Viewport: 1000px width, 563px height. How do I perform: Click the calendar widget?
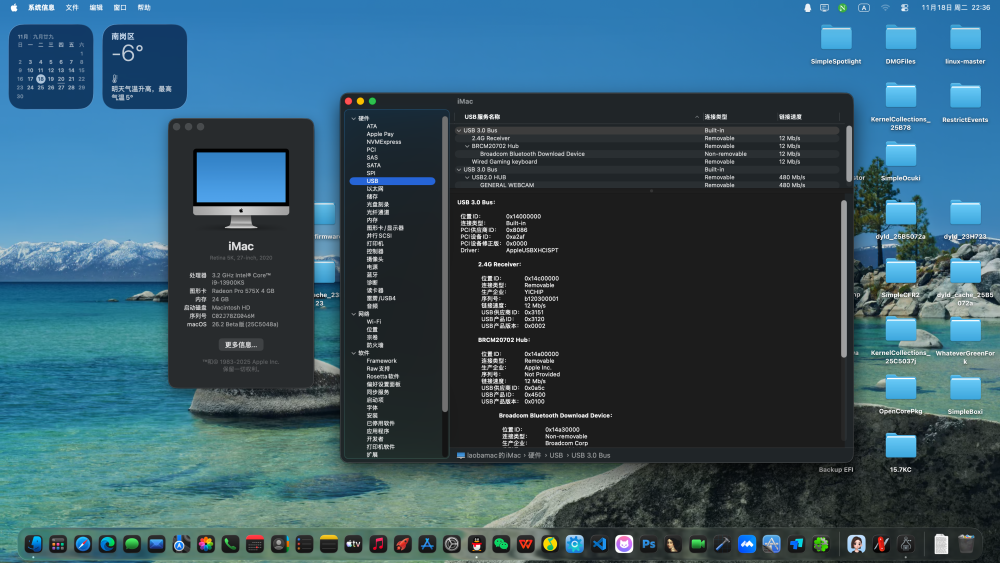click(x=50, y=66)
